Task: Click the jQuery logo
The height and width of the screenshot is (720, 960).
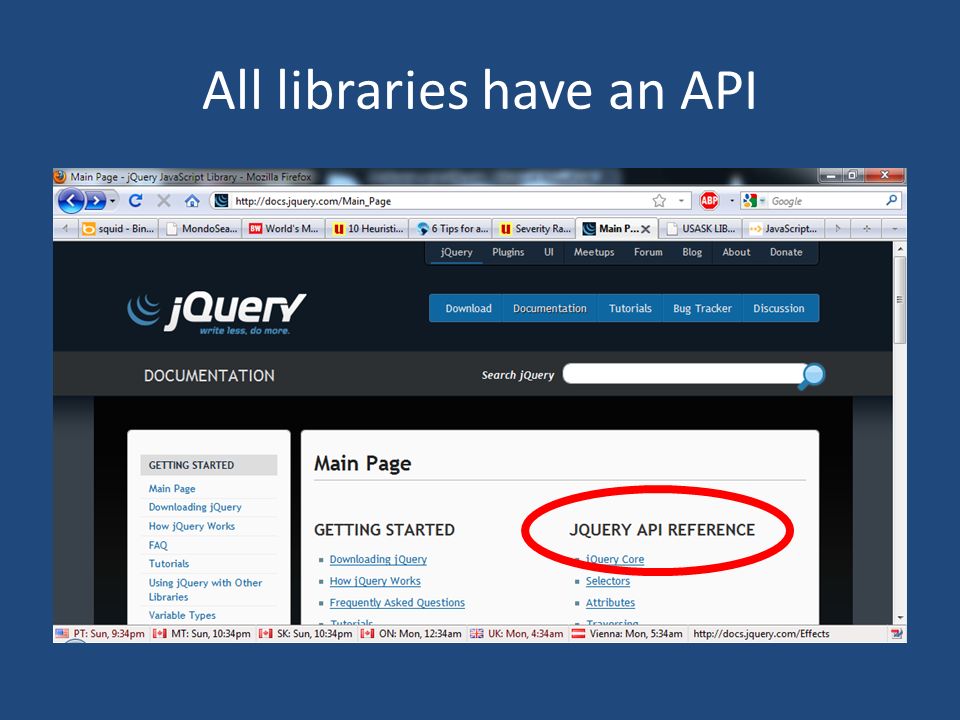Action: (216, 312)
